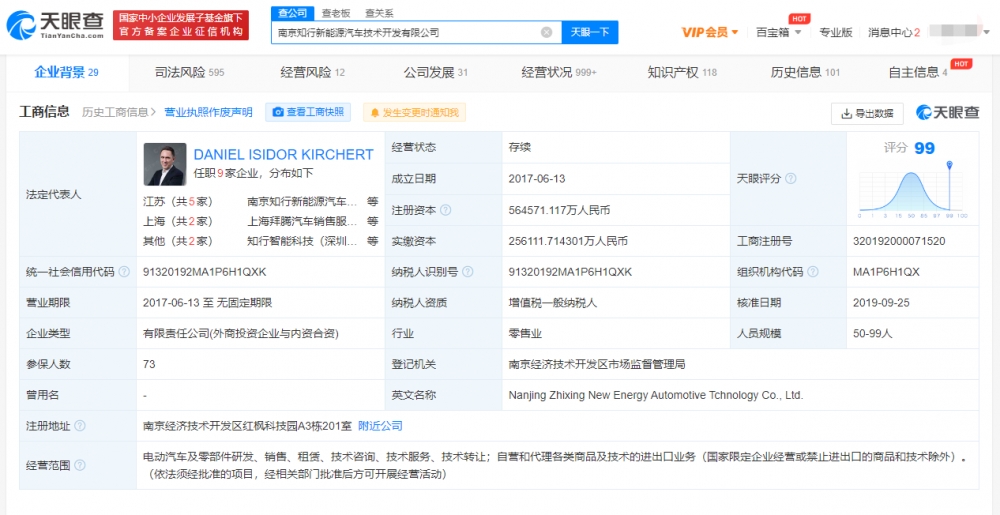
Task: Click paid-in capital value 256111.714301万人民币
Action: pyautogui.click(x=568, y=241)
